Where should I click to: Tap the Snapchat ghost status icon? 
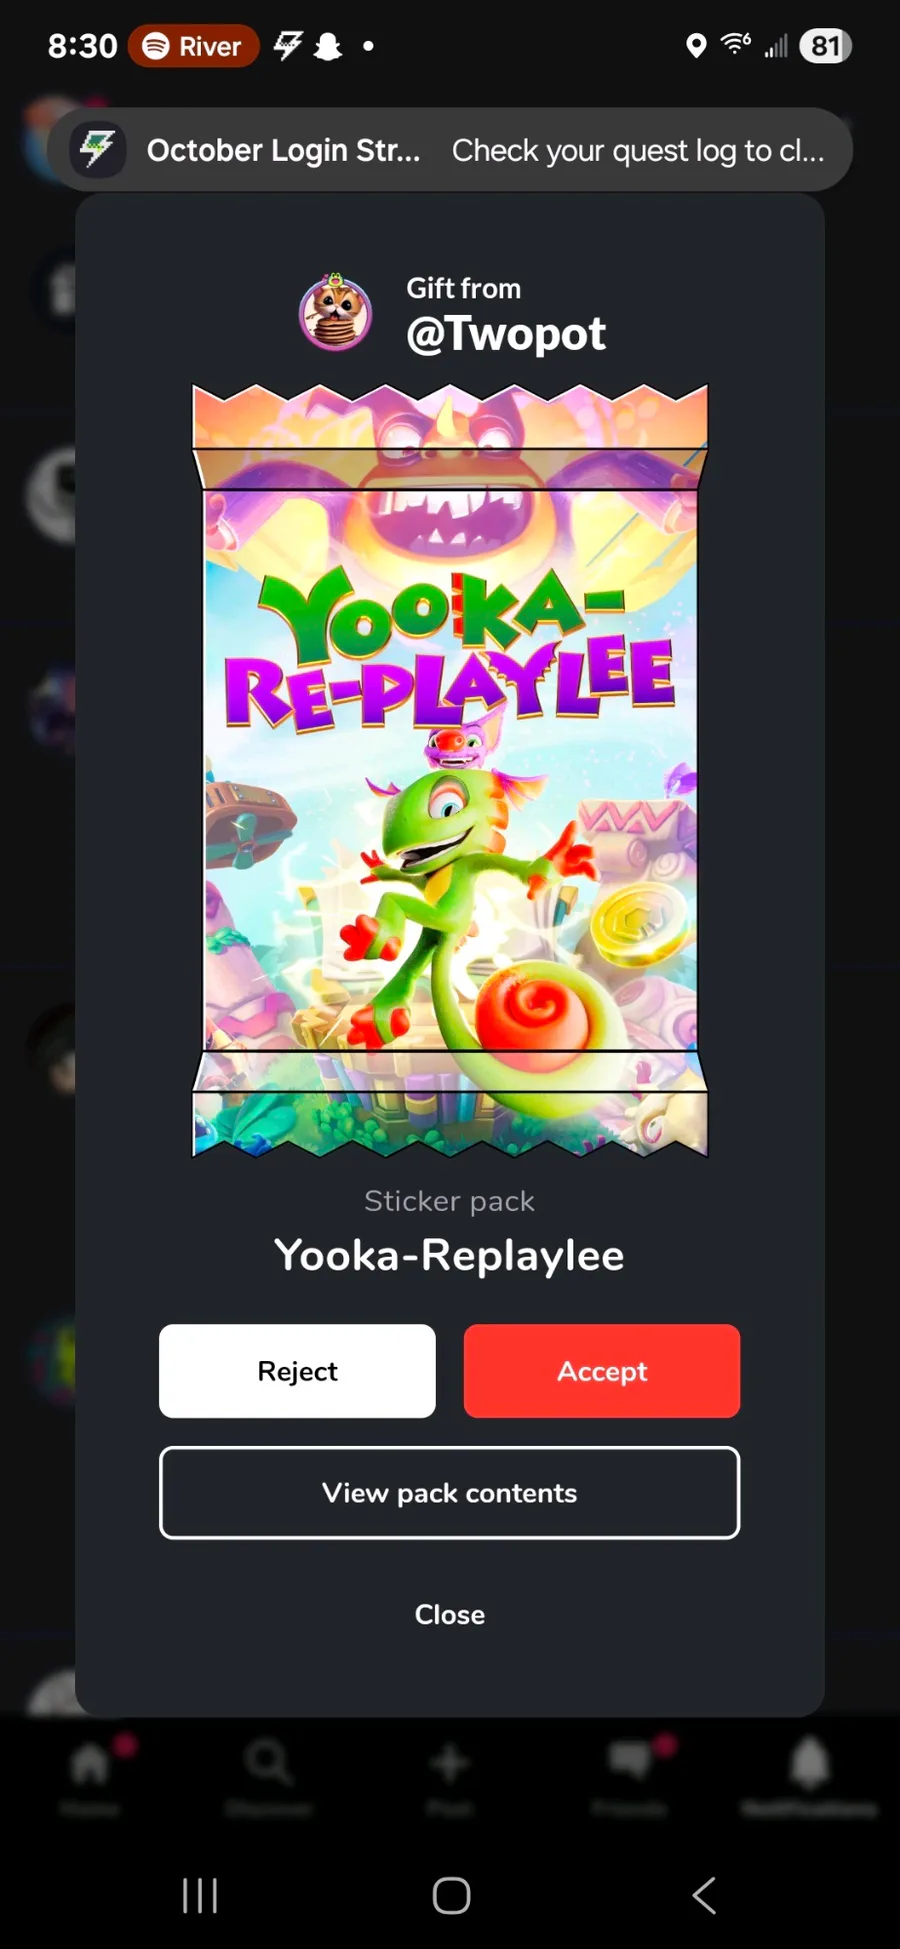coord(328,46)
